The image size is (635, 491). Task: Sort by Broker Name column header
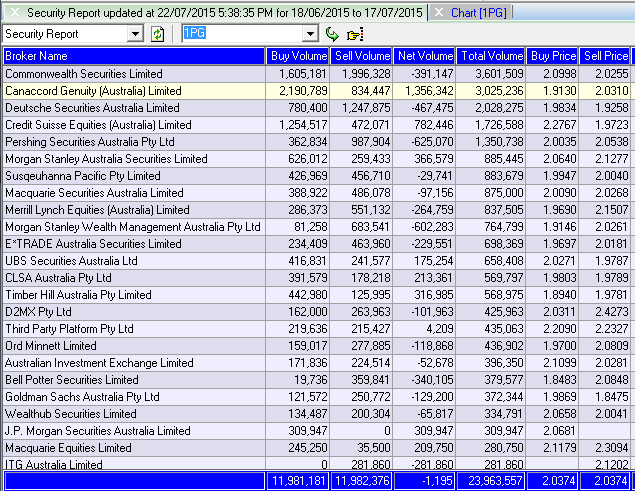[134, 56]
